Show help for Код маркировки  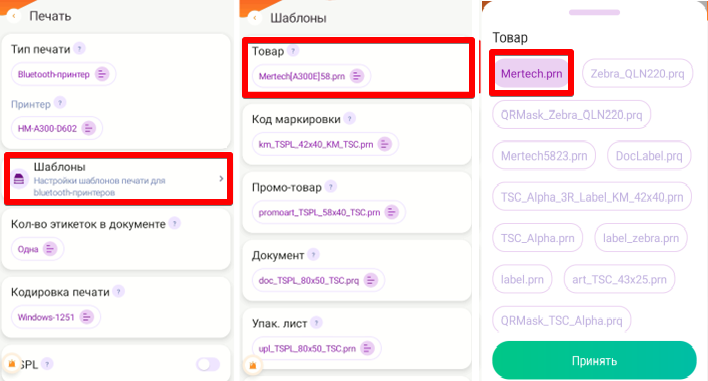point(349,119)
